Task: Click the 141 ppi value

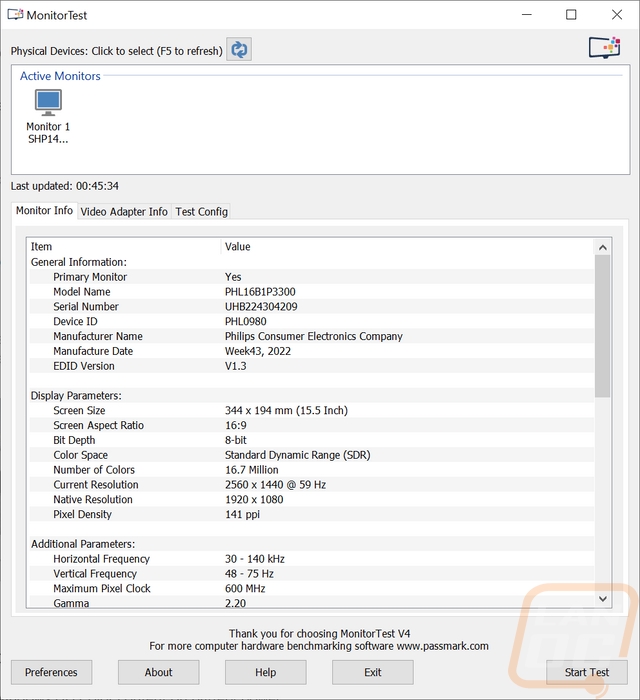Action: pyautogui.click(x=242, y=514)
